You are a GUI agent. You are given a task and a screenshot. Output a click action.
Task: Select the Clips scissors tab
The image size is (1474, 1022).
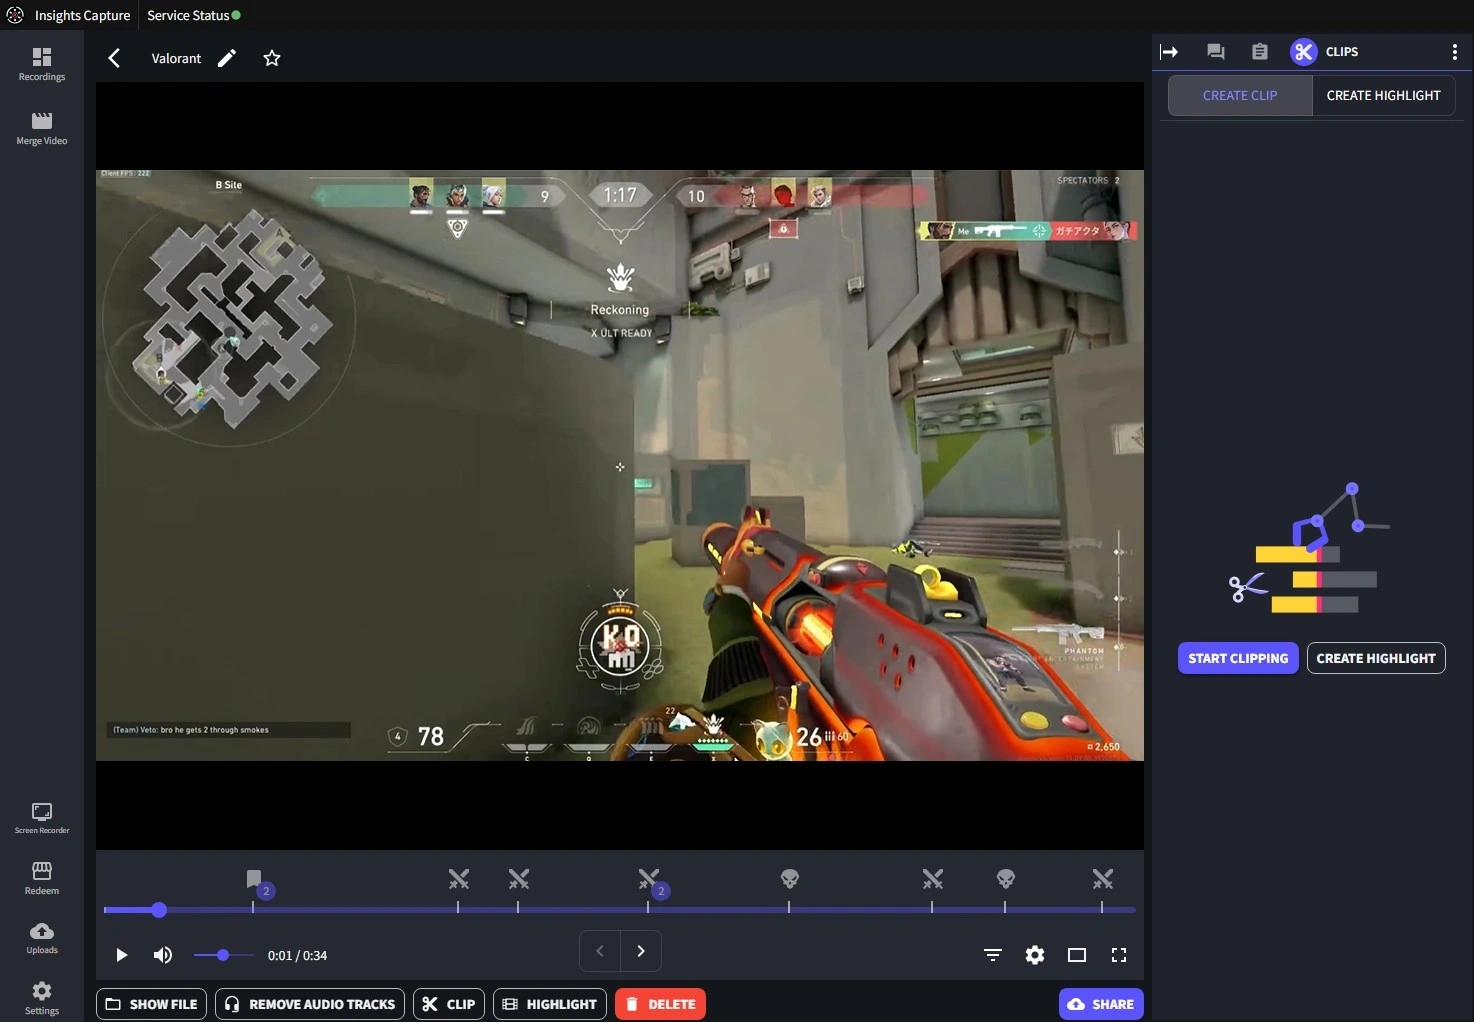click(x=1304, y=52)
